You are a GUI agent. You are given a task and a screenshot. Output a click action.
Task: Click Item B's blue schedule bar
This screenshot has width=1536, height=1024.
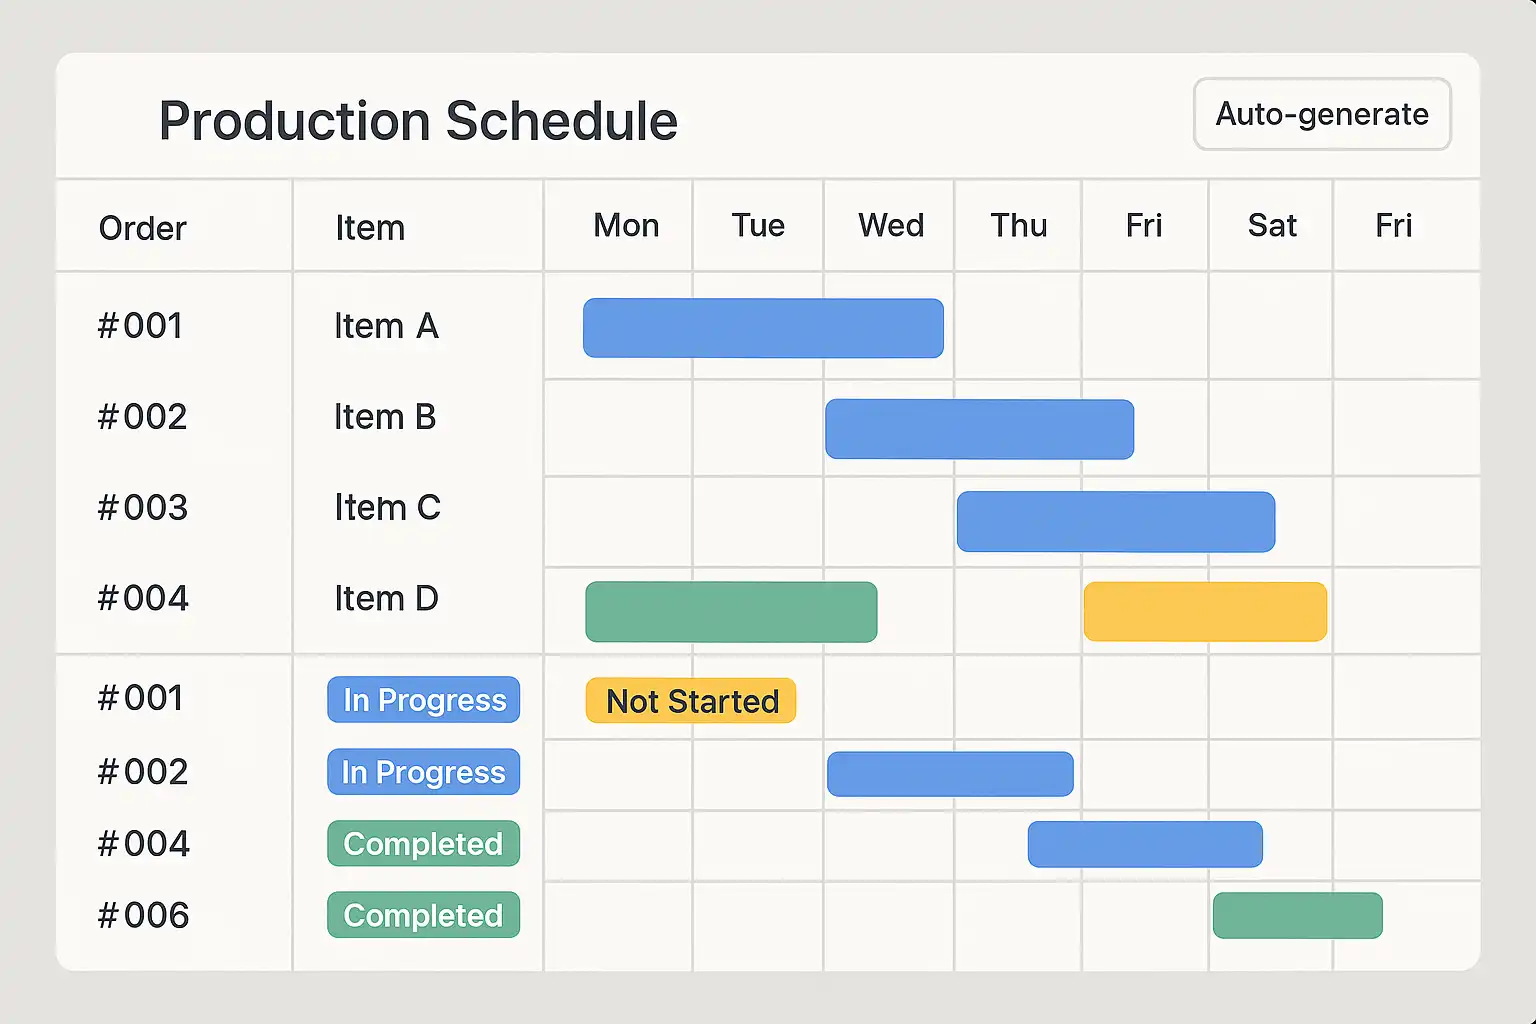point(979,429)
